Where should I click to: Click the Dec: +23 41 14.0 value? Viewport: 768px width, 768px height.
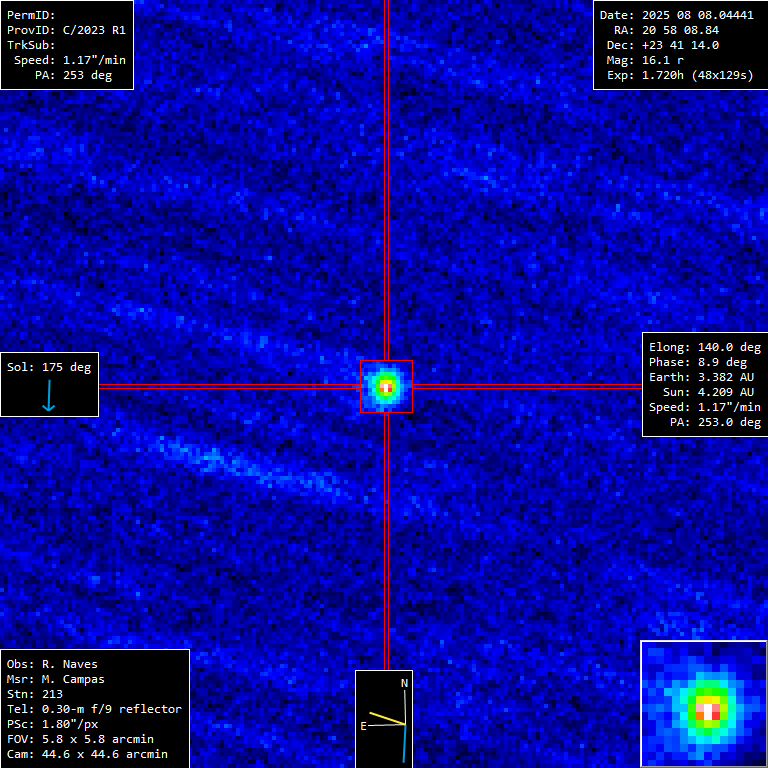pyautogui.click(x=663, y=46)
